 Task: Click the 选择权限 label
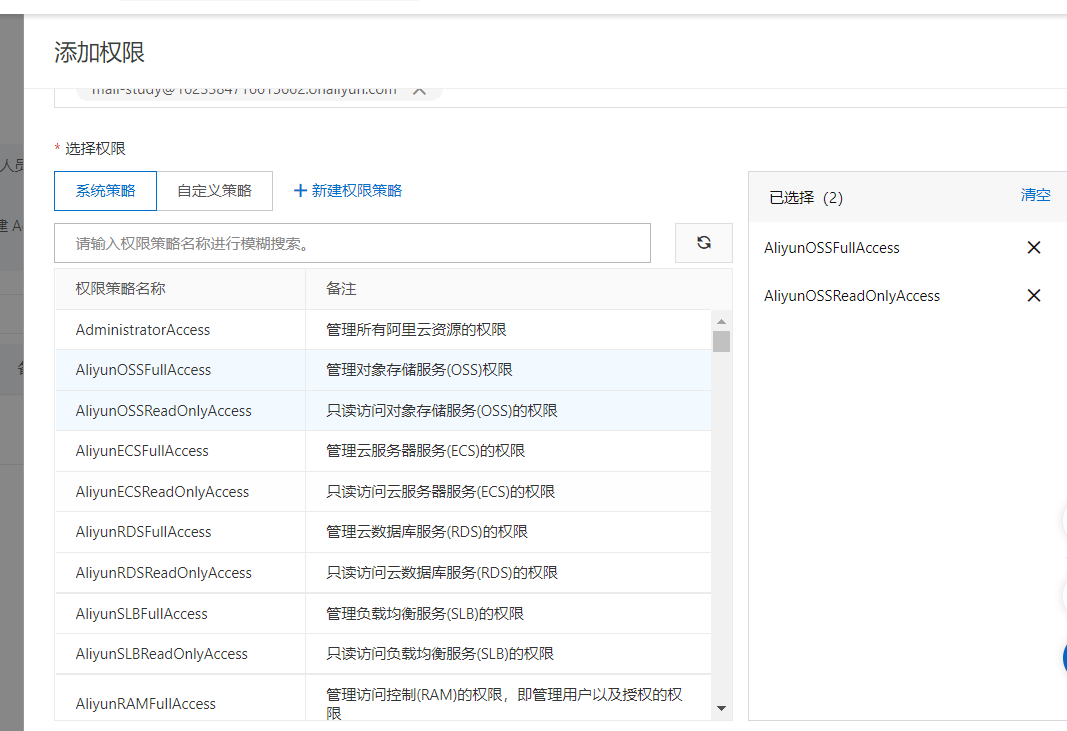pyautogui.click(x=95, y=148)
